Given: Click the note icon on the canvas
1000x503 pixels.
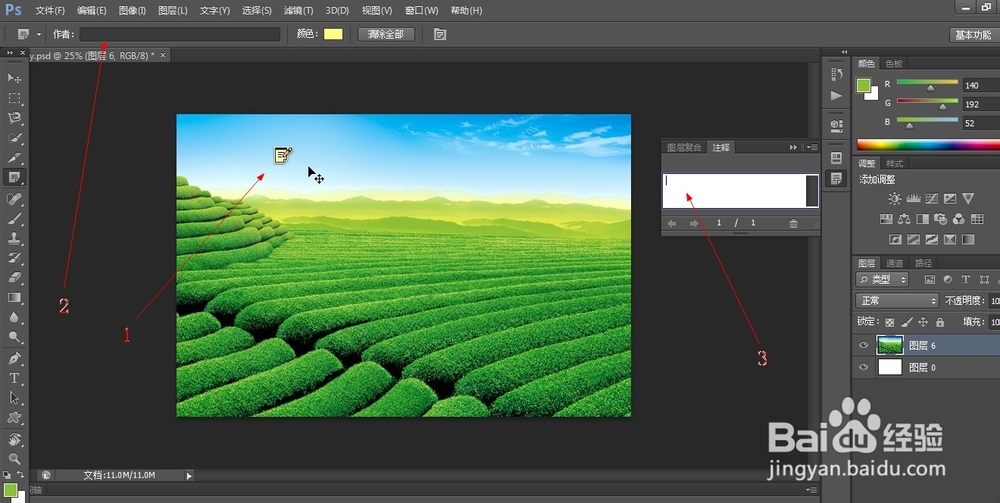Looking at the screenshot, I should pos(283,155).
